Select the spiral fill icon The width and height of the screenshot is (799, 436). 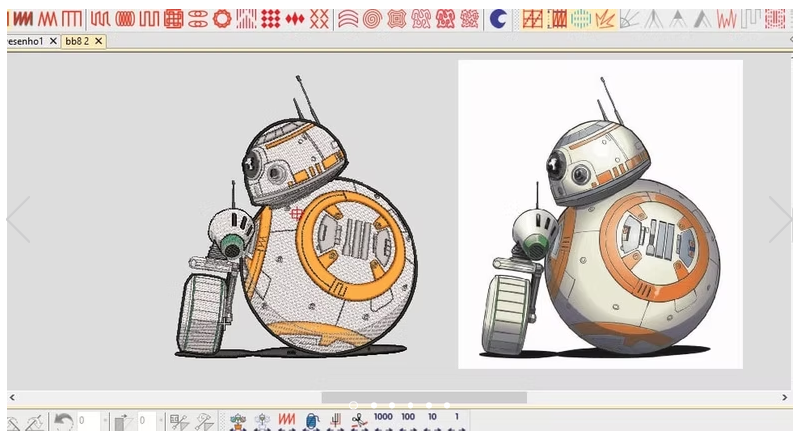point(372,19)
